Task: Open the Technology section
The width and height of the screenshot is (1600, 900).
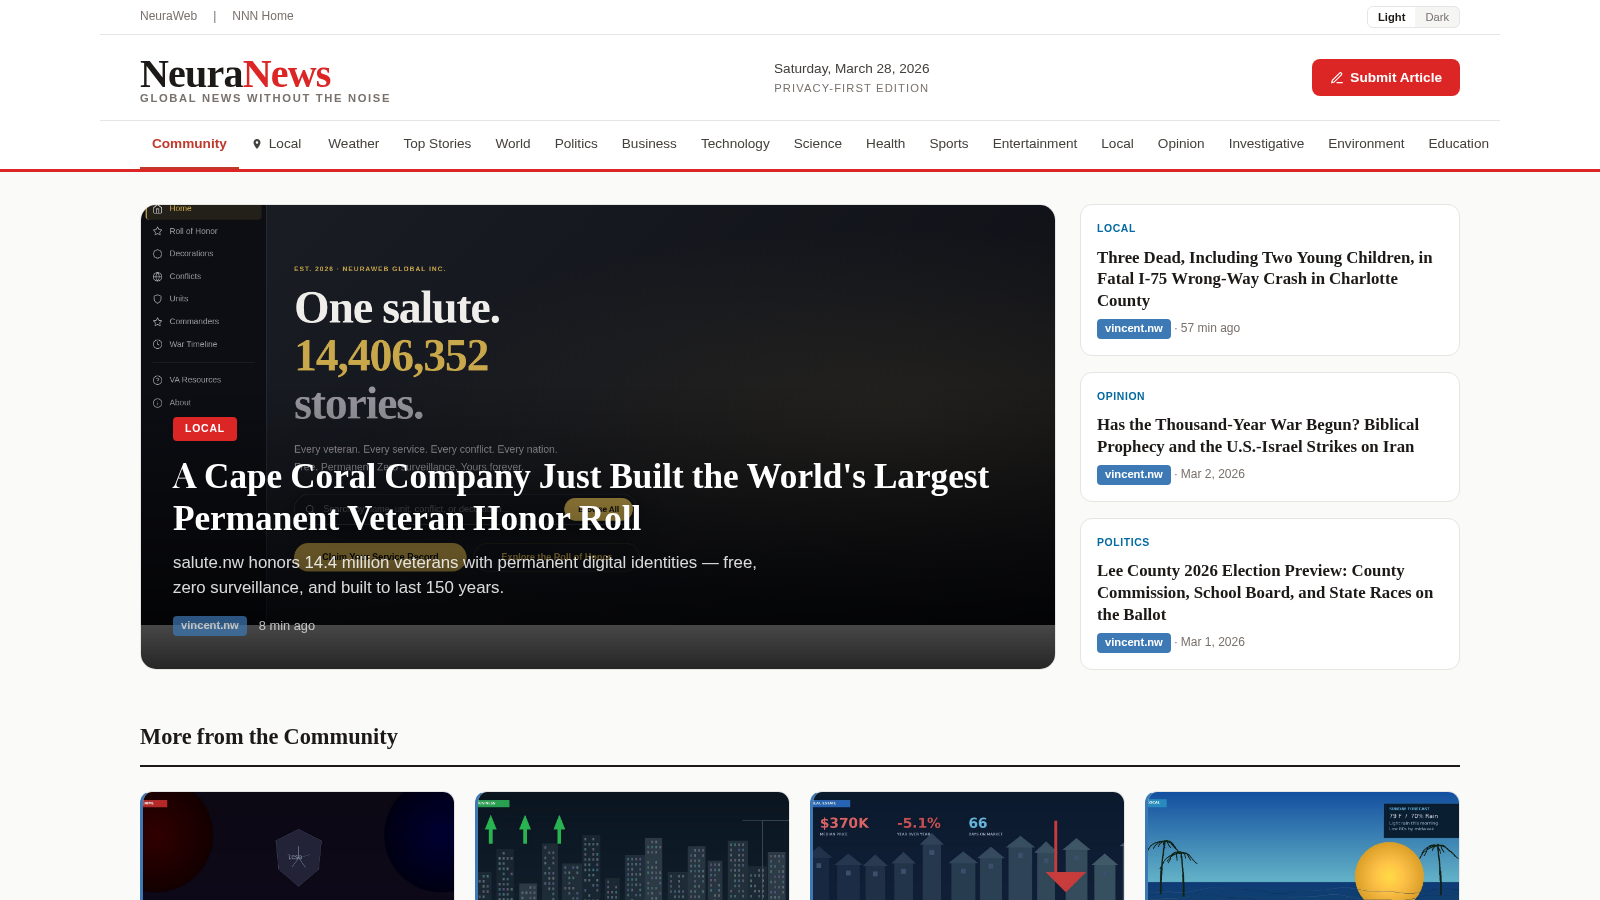Action: coord(735,144)
